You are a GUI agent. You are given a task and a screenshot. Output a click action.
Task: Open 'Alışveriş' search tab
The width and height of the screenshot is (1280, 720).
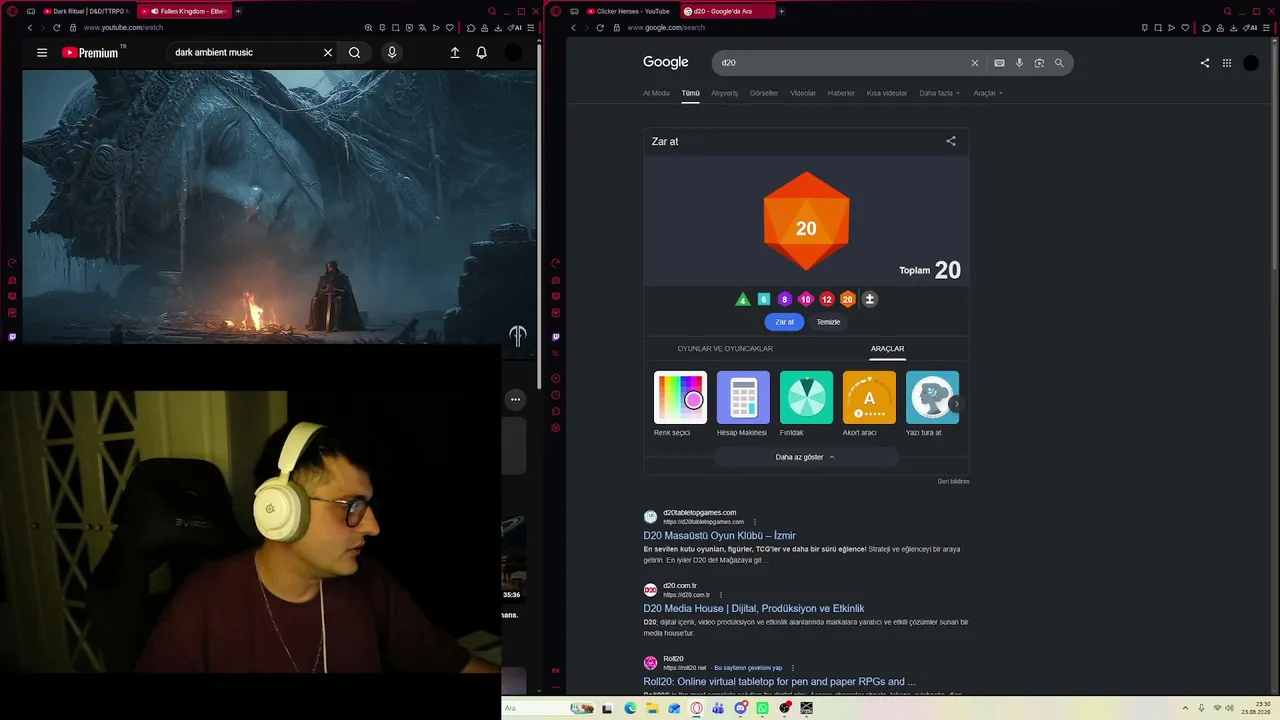point(724,93)
